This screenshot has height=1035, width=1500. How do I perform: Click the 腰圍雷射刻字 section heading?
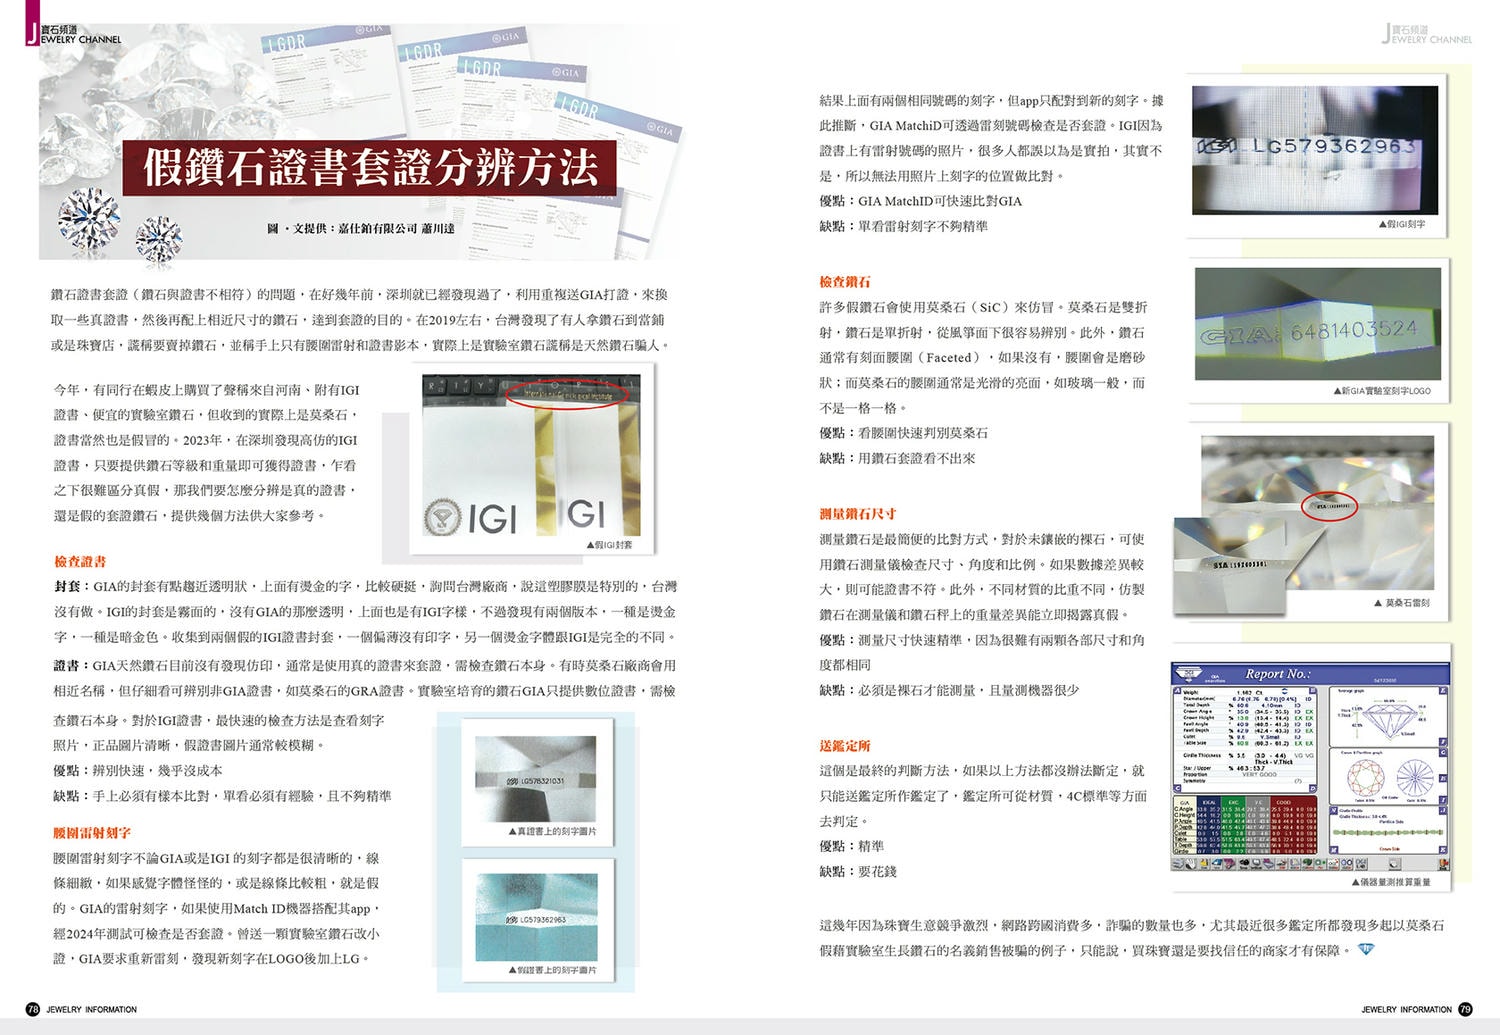coord(92,833)
